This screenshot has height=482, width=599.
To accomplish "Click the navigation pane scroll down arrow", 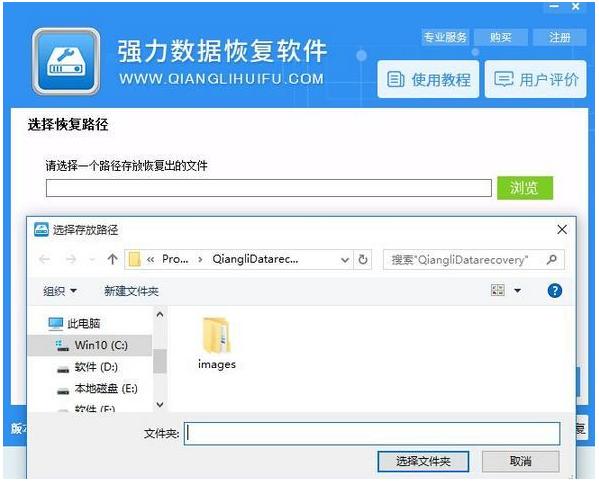I will click(x=160, y=404).
